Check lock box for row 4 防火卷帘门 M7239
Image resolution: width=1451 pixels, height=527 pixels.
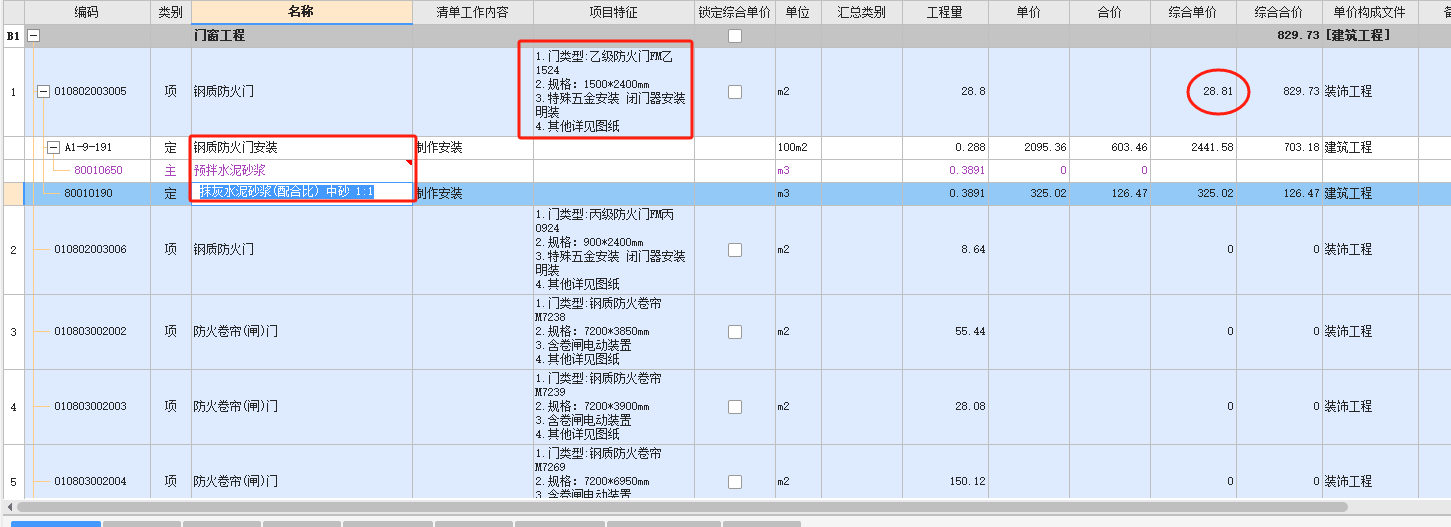point(735,407)
